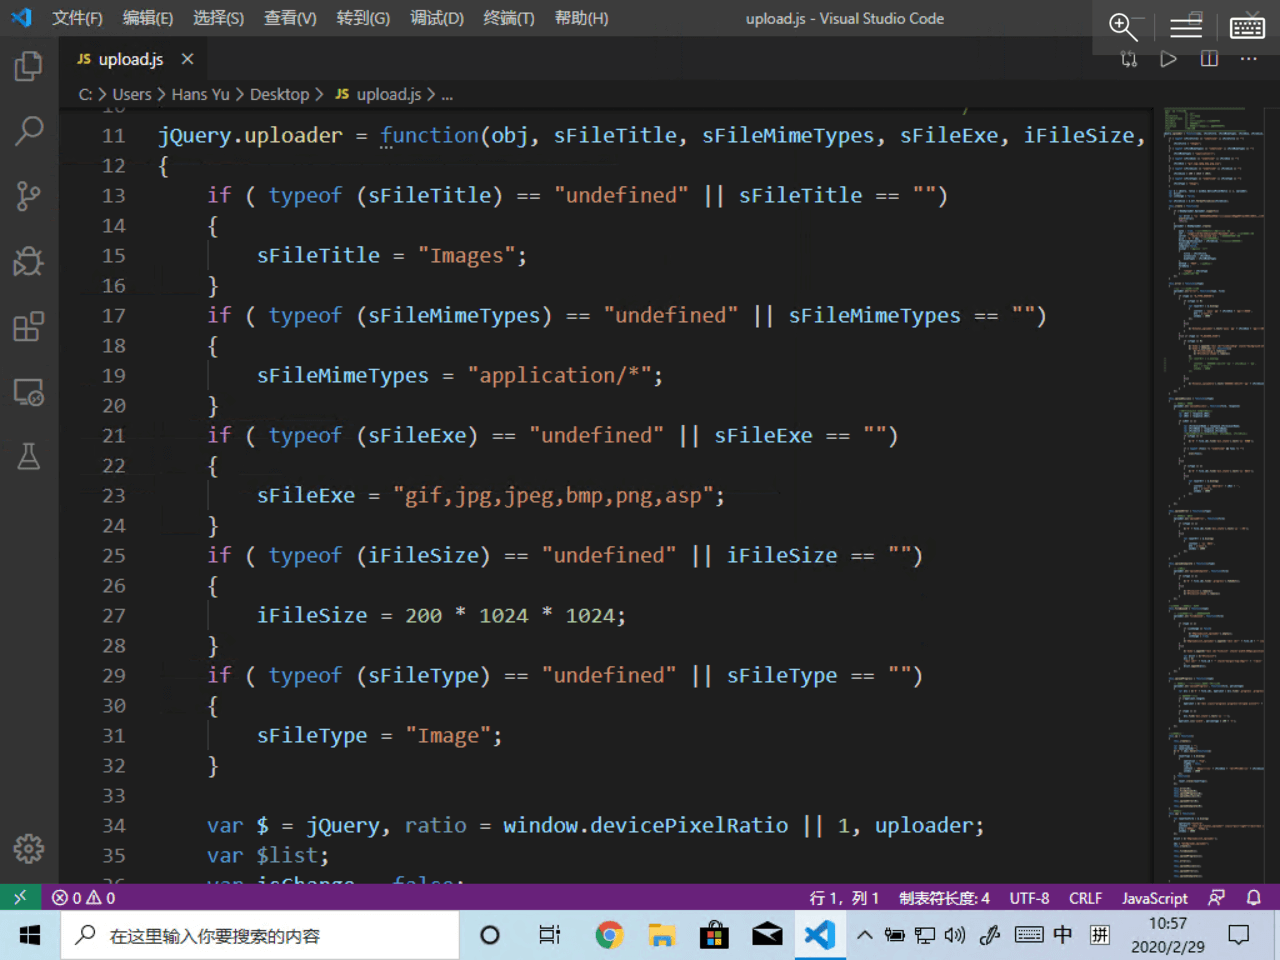
Task: Click the hamburger lines icon in title bar
Action: (x=1186, y=26)
